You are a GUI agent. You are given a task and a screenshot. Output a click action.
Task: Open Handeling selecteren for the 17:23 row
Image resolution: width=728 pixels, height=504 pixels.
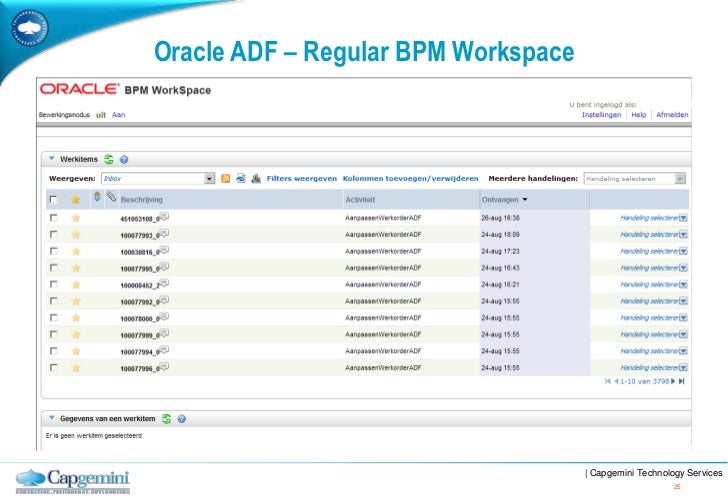tap(653, 251)
